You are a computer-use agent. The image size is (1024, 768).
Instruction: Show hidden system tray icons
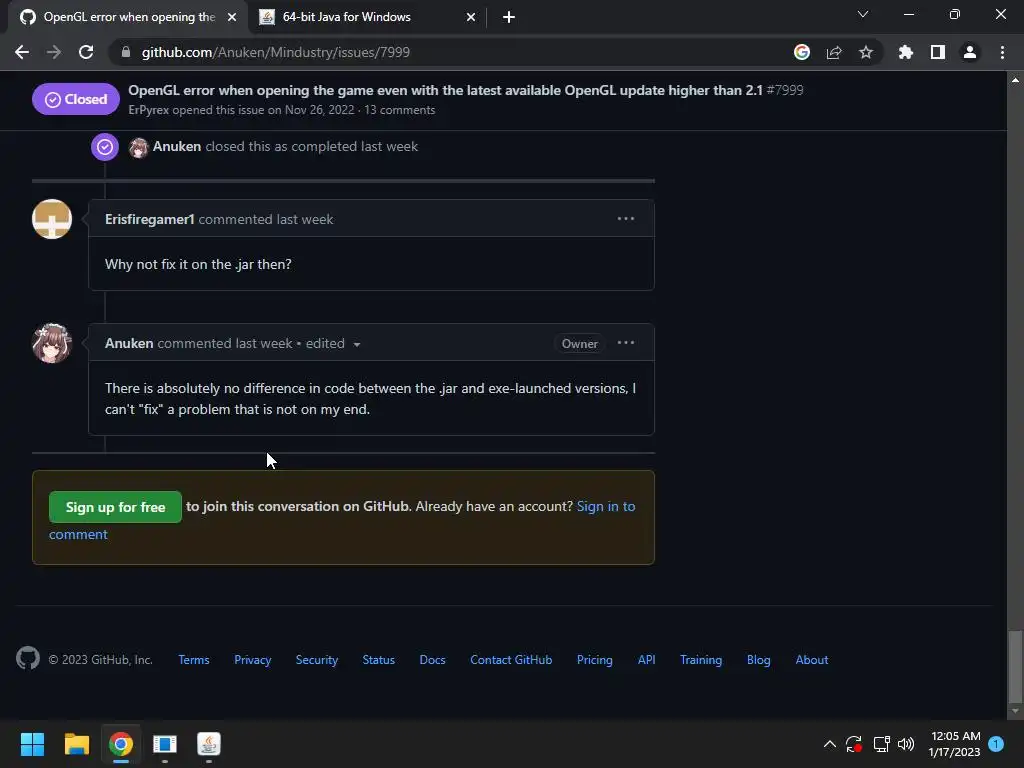click(829, 744)
